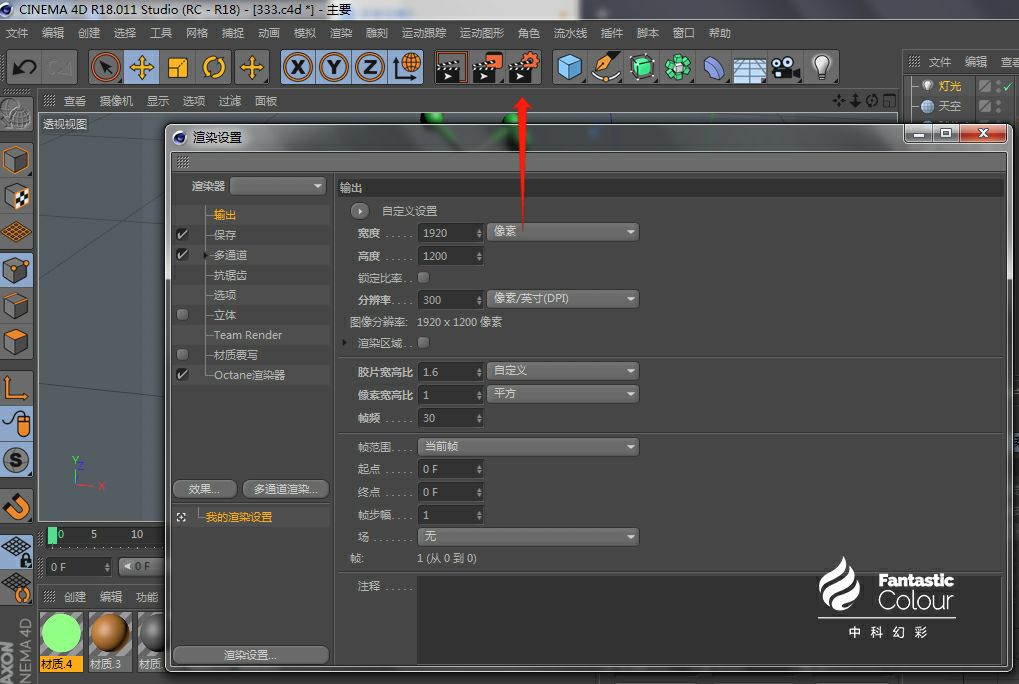
Task: Open the 渲染 menu
Action: (x=341, y=33)
